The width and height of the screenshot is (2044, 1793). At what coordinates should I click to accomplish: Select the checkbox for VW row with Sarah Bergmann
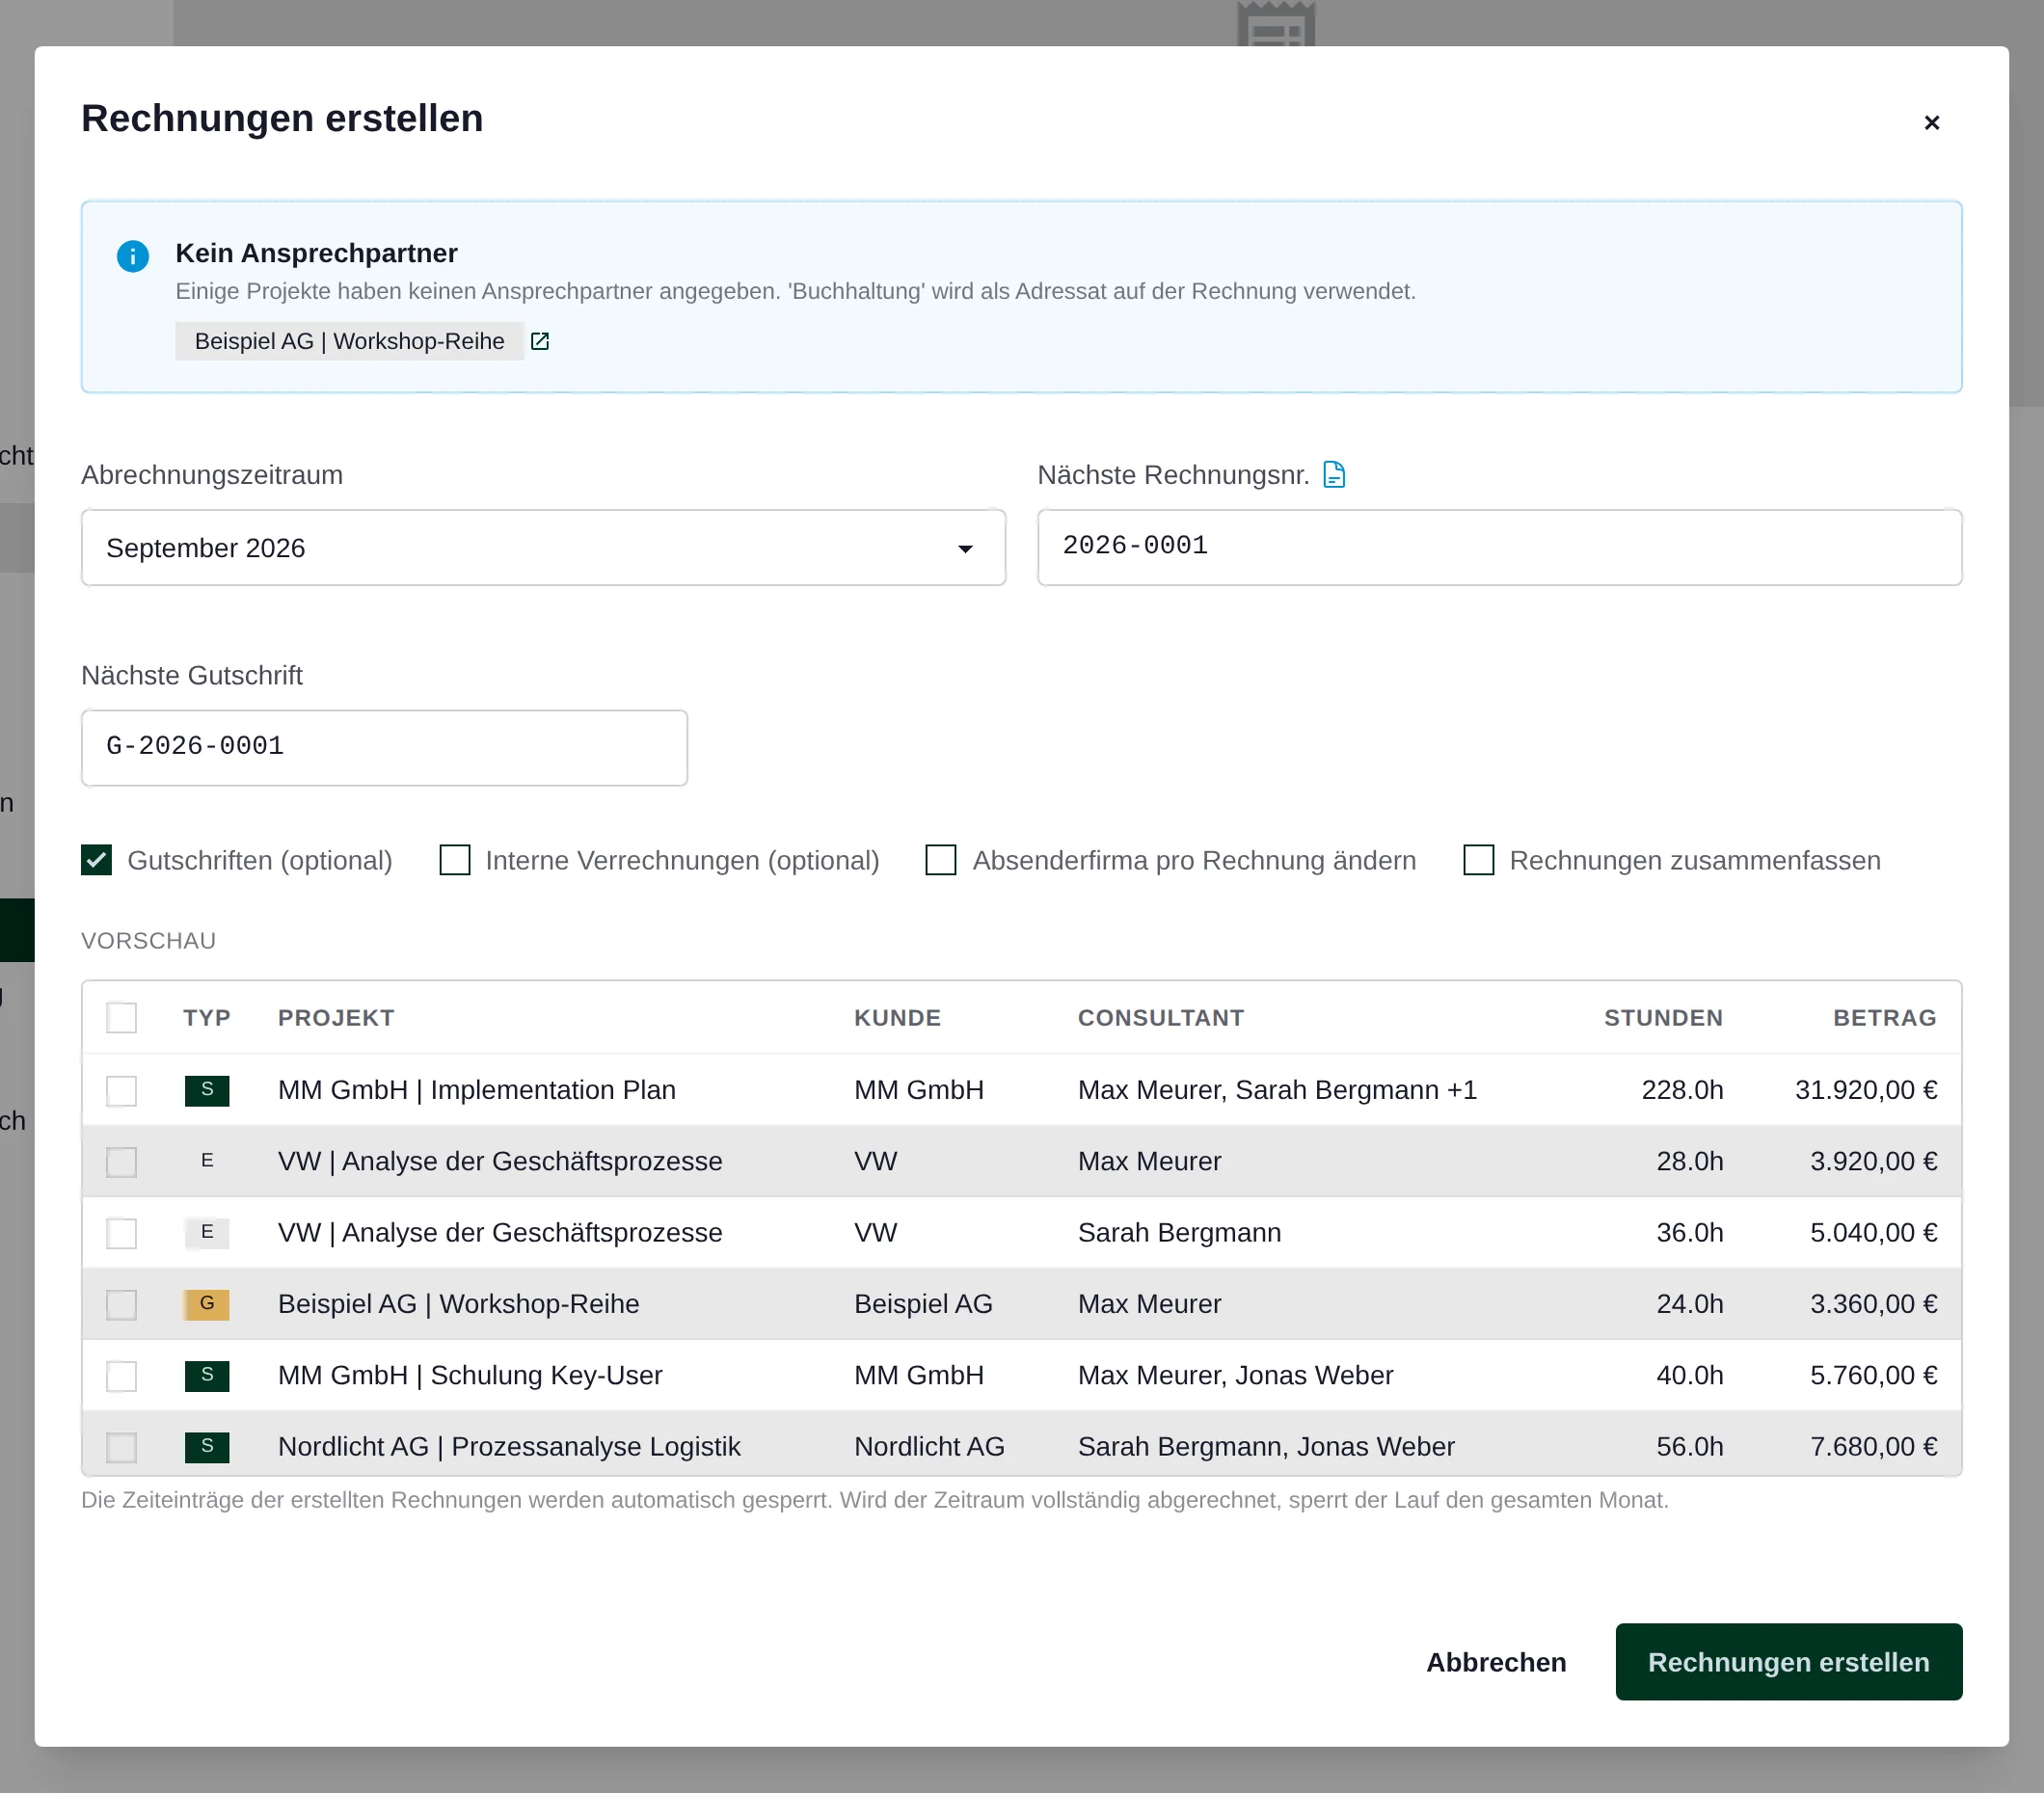pos(122,1233)
